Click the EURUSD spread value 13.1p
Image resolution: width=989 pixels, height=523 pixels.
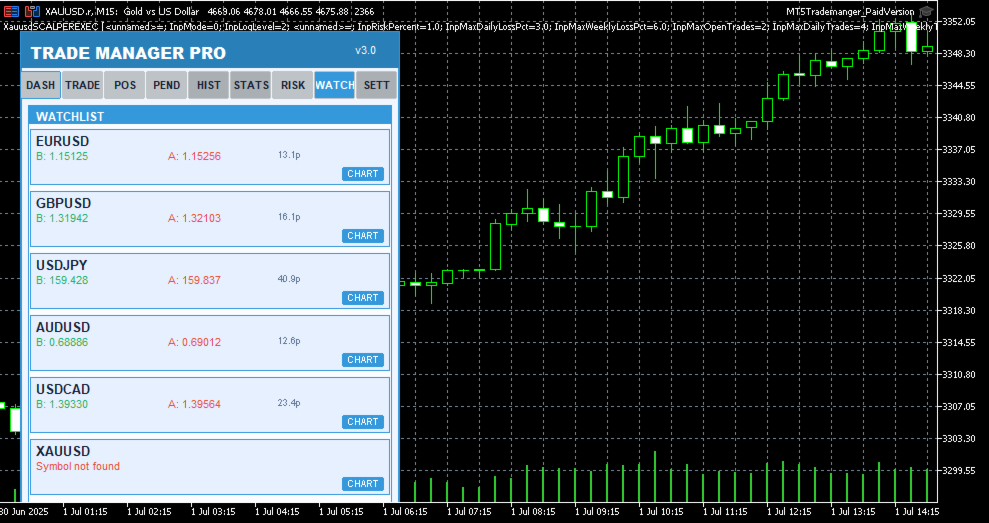pyautogui.click(x=289, y=155)
